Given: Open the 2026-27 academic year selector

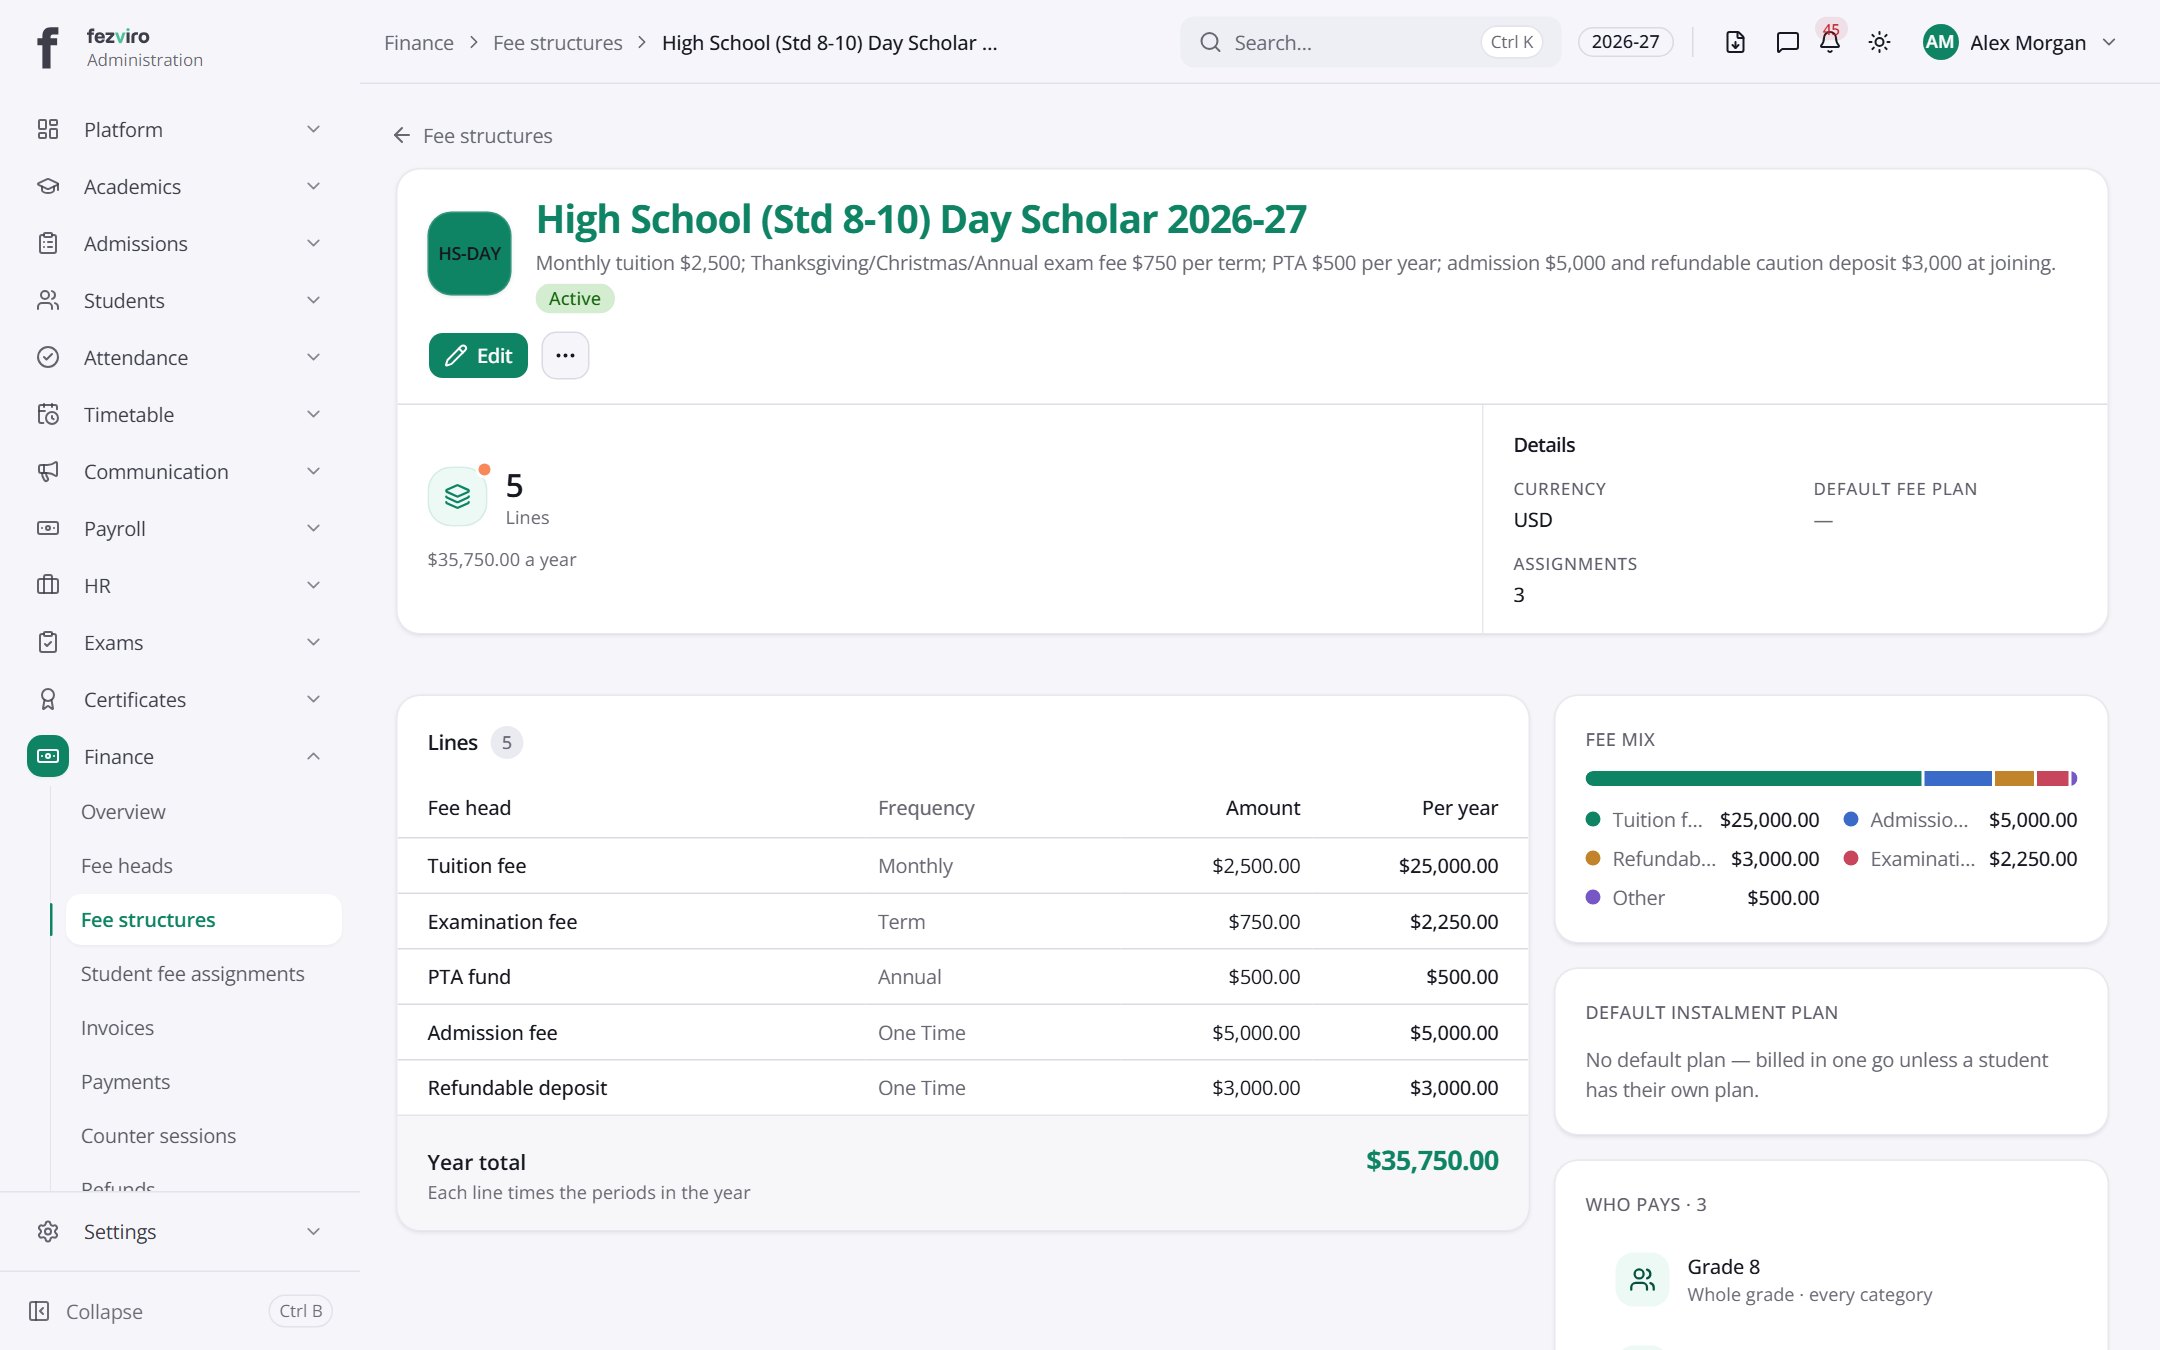Looking at the screenshot, I should [1625, 42].
